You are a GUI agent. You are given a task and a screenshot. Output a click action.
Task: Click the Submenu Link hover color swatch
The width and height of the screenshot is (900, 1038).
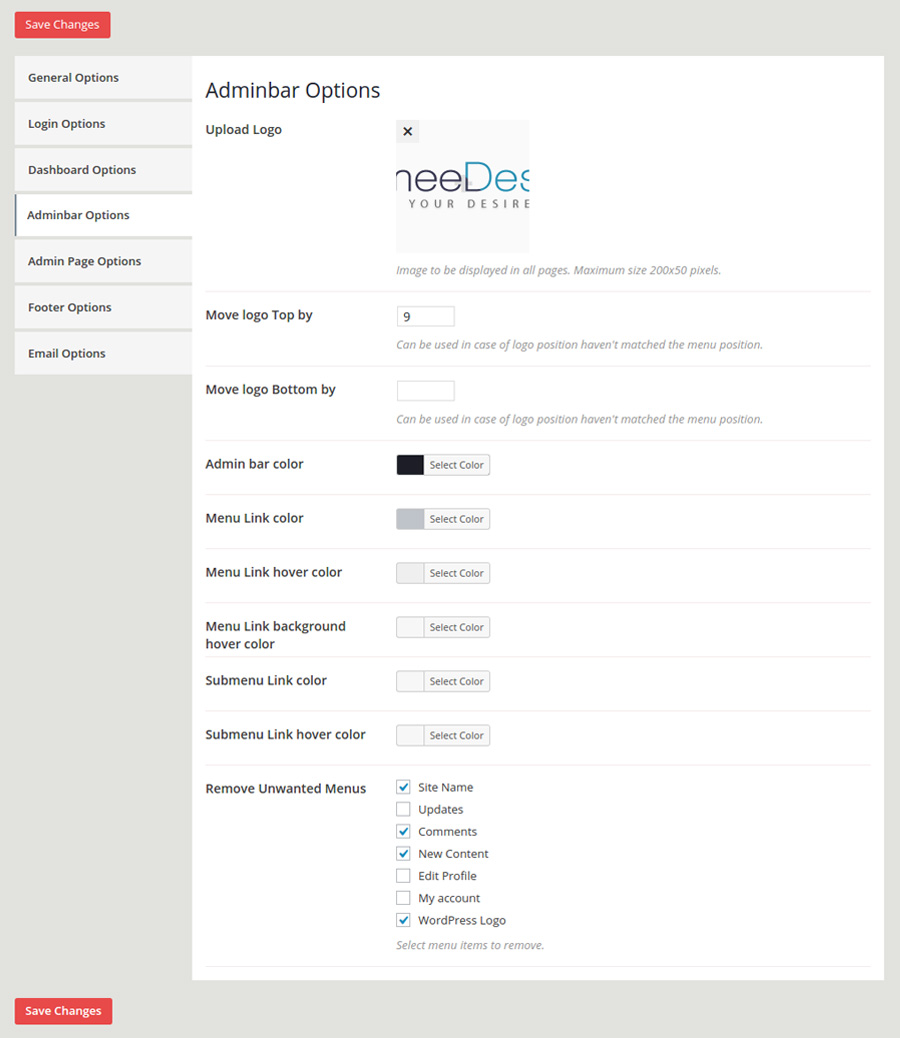410,735
